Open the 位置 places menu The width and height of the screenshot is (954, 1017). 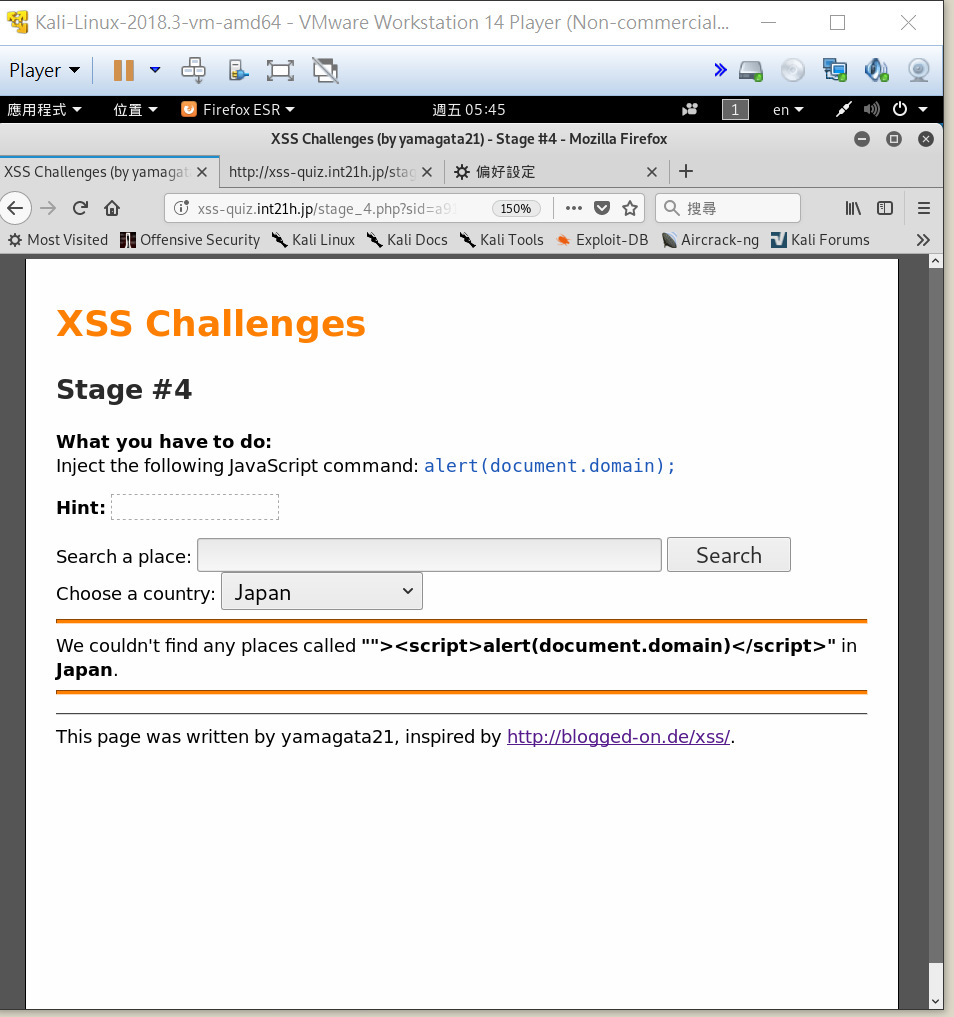[x=135, y=110]
